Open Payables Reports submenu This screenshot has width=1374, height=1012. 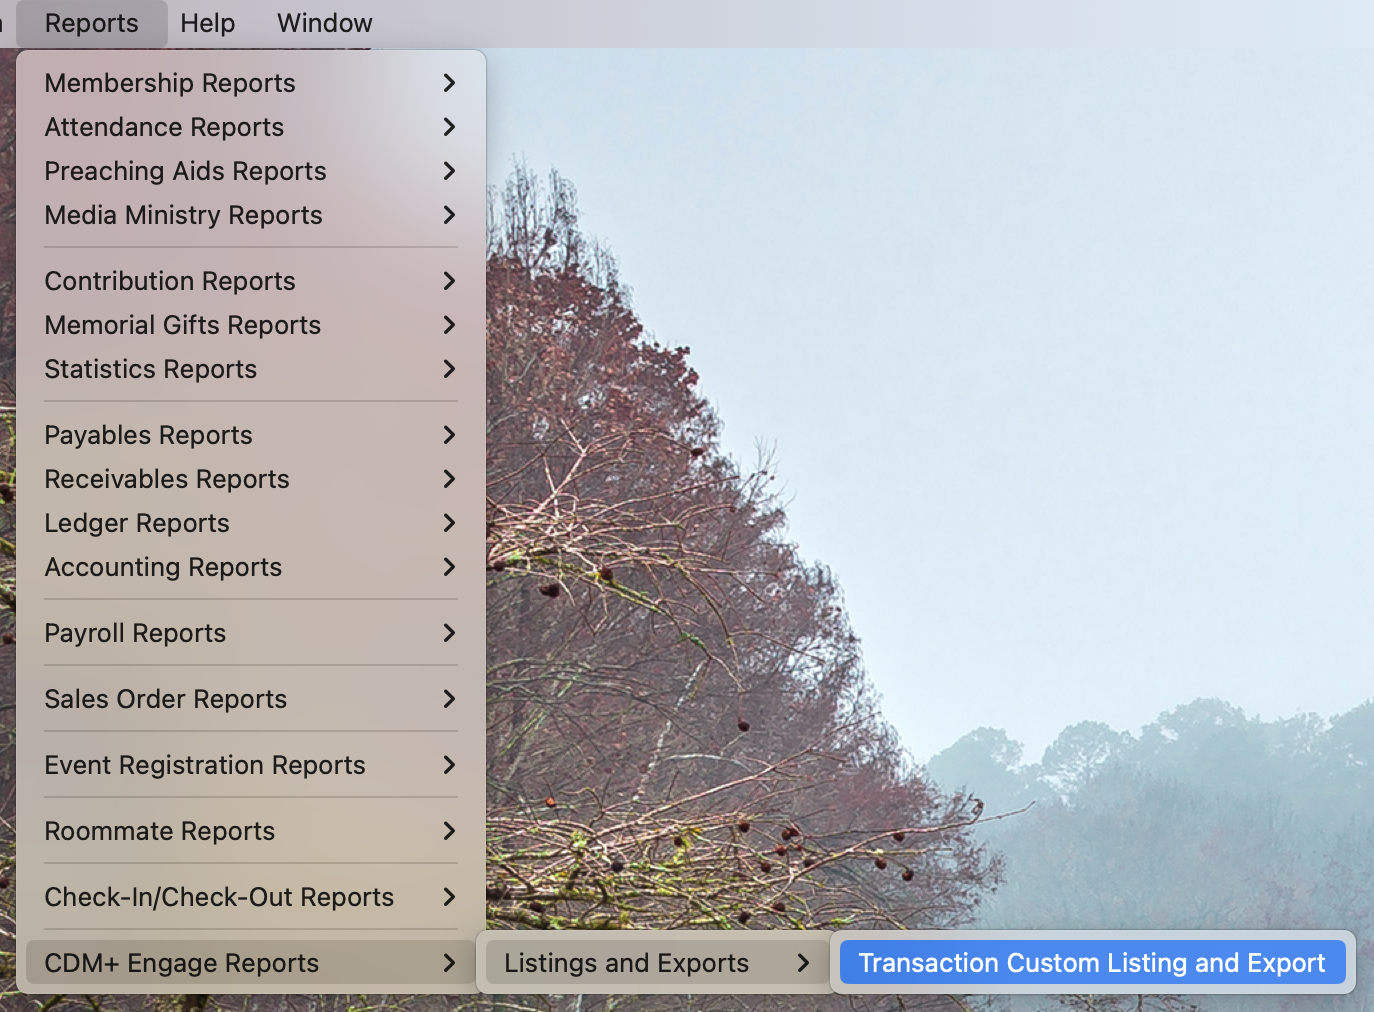click(x=148, y=435)
